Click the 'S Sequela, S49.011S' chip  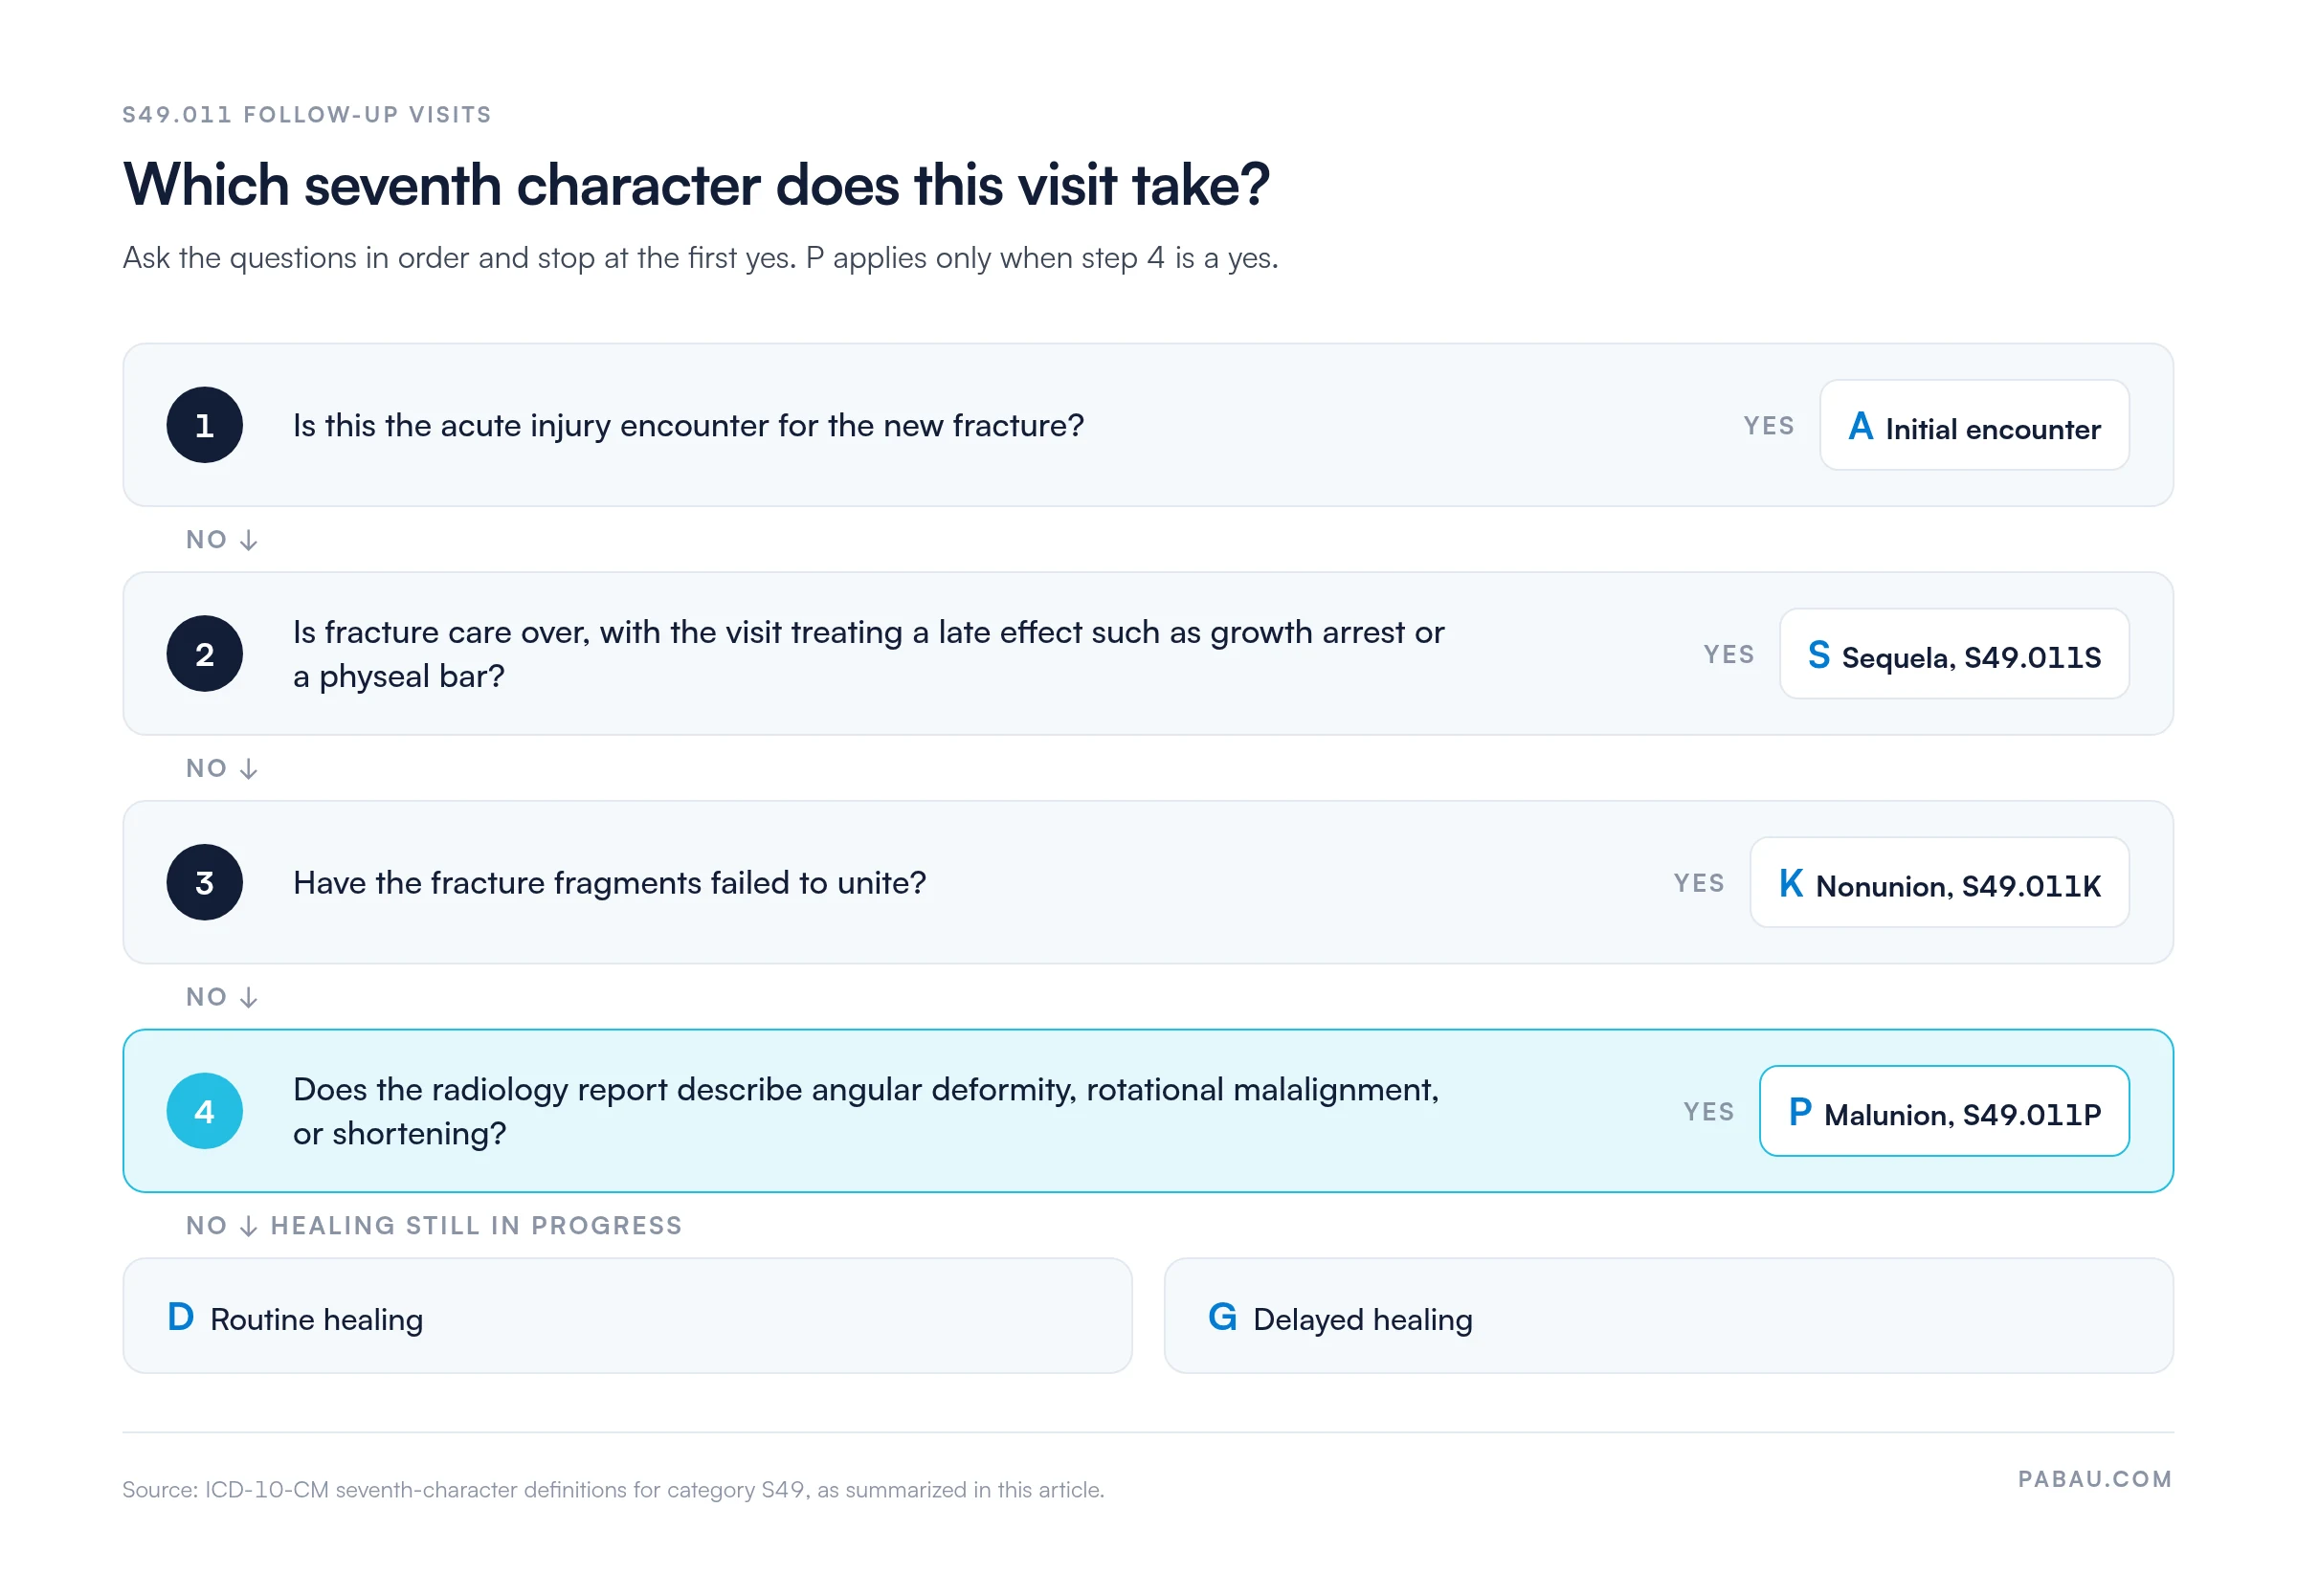1953,654
